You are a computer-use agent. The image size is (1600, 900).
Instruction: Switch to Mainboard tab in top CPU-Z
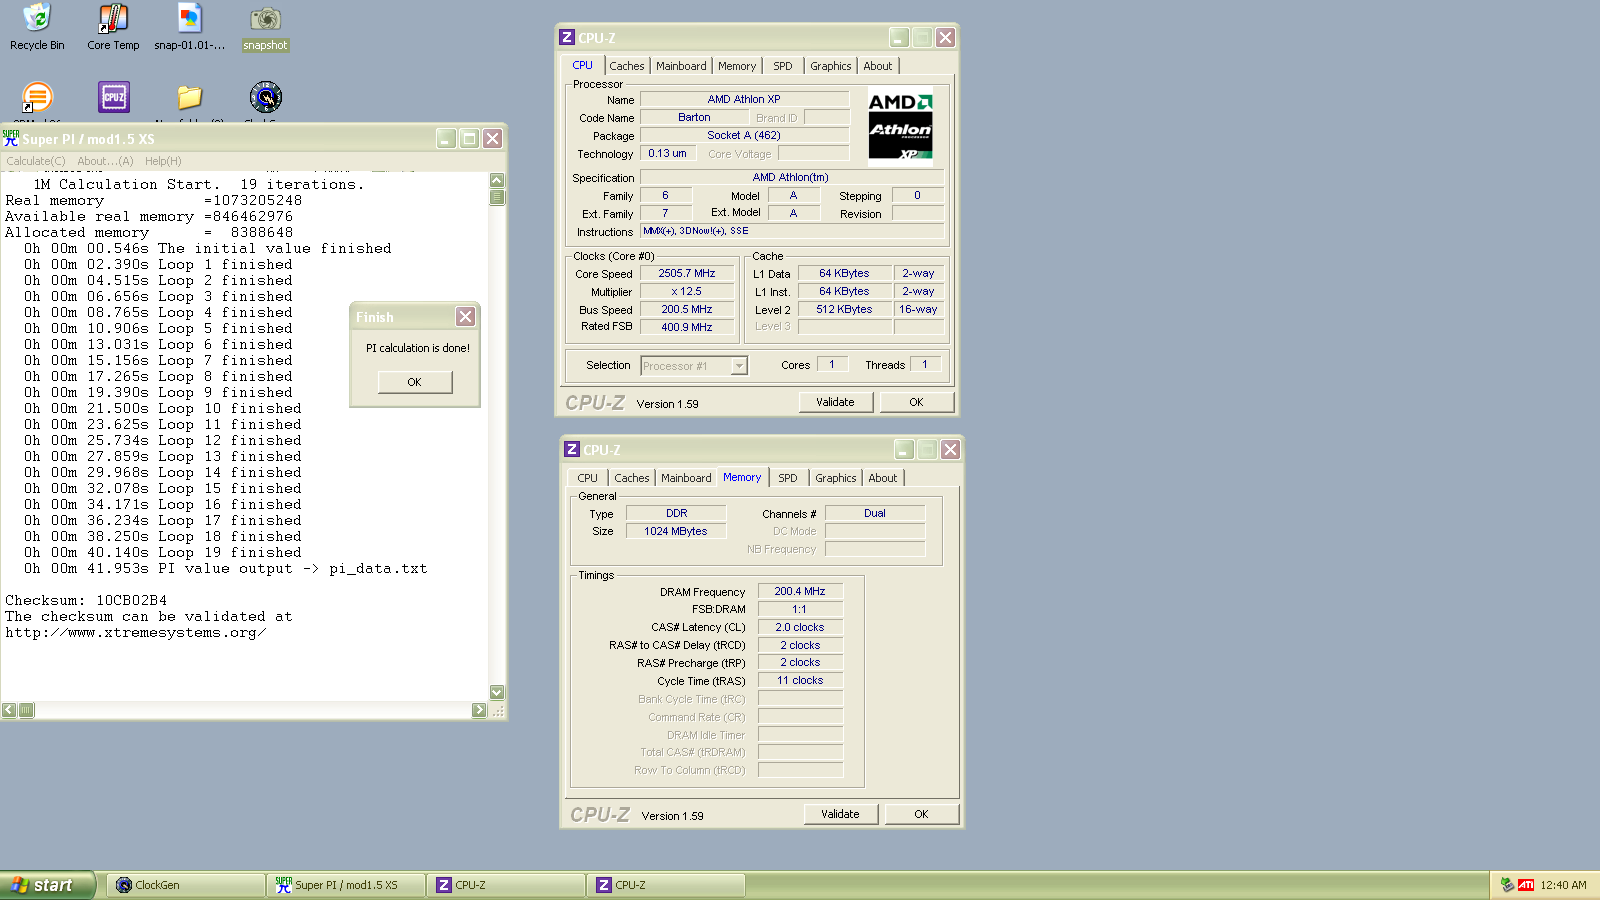681,66
